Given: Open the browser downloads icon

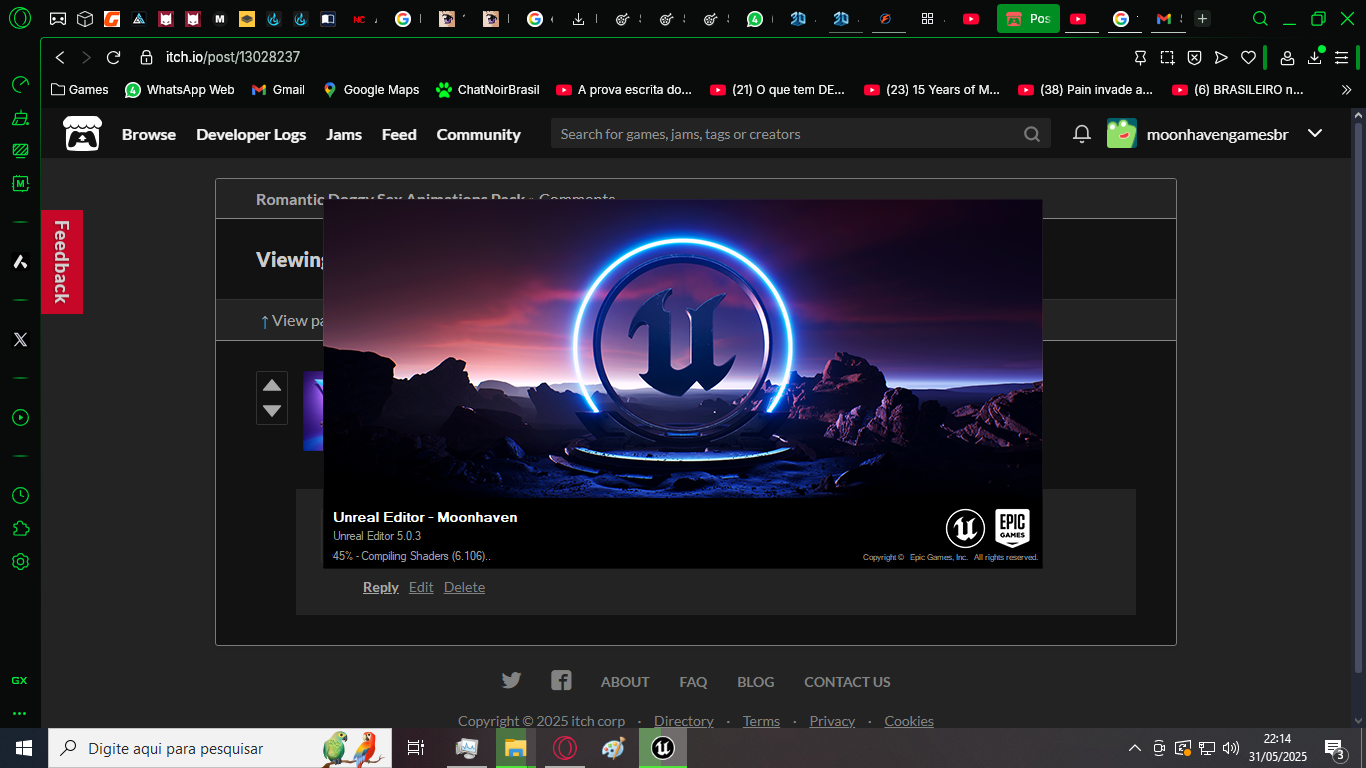Looking at the screenshot, I should point(1315,58).
